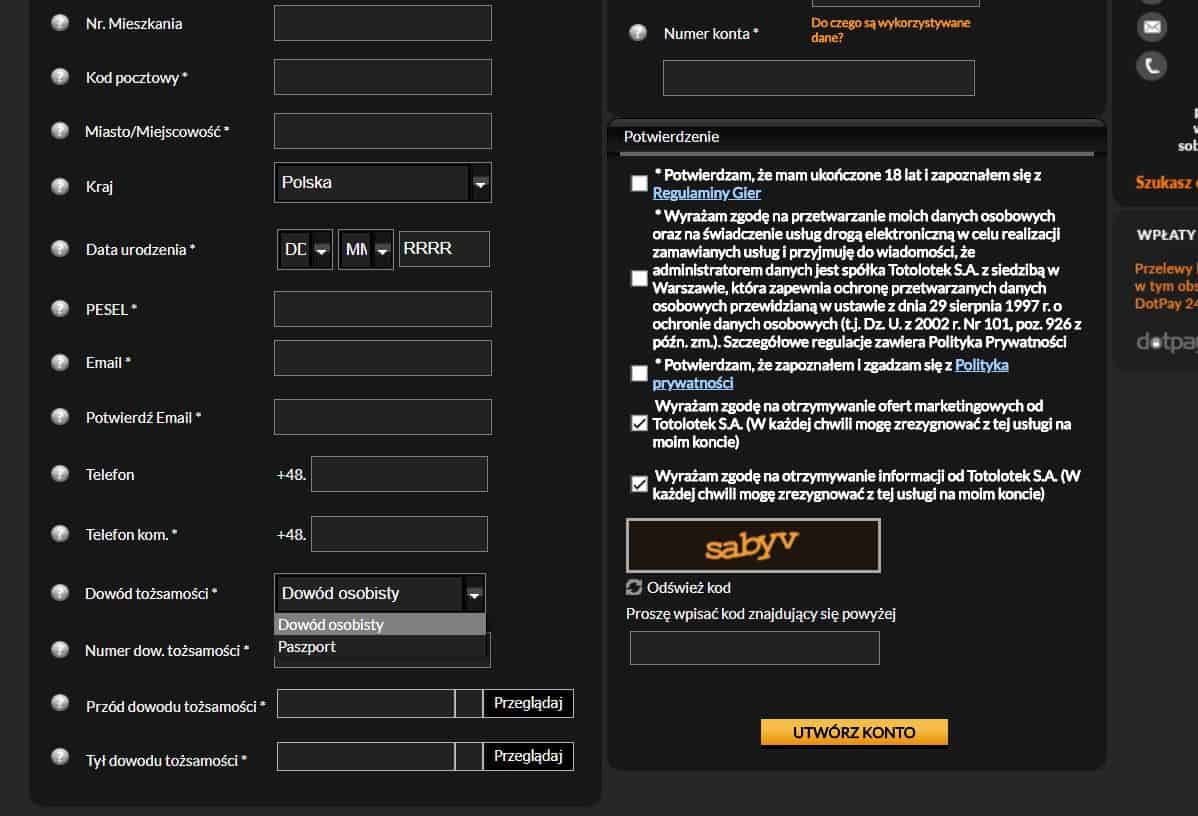
Task: Click the envelope contact icon
Action: (x=1151, y=28)
